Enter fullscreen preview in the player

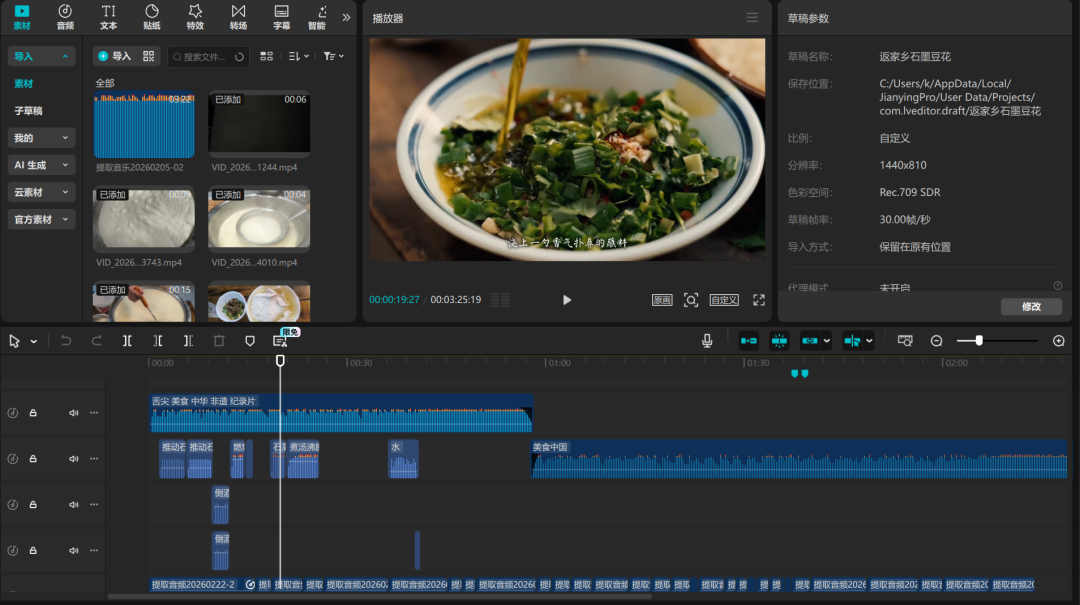click(x=759, y=300)
